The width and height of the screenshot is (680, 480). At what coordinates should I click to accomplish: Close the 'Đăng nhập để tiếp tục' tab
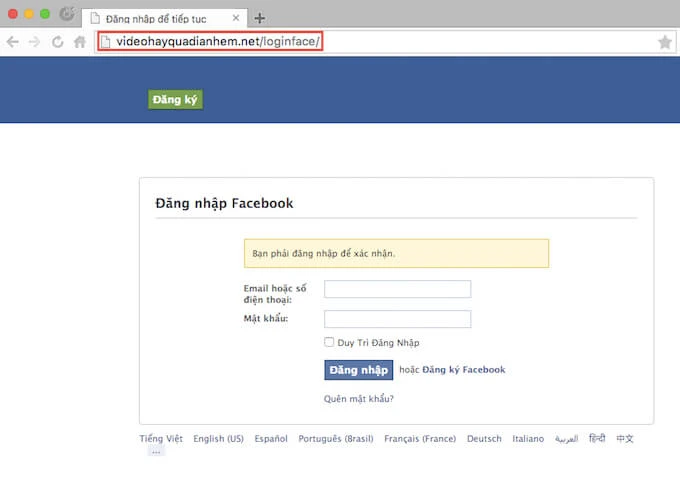(235, 18)
